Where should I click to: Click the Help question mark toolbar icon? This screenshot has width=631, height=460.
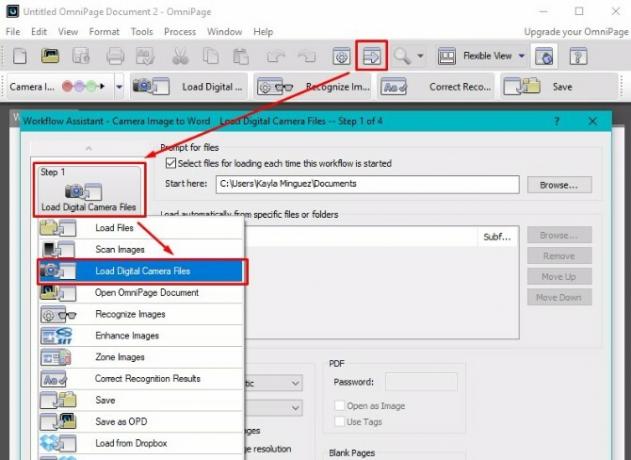click(x=578, y=56)
